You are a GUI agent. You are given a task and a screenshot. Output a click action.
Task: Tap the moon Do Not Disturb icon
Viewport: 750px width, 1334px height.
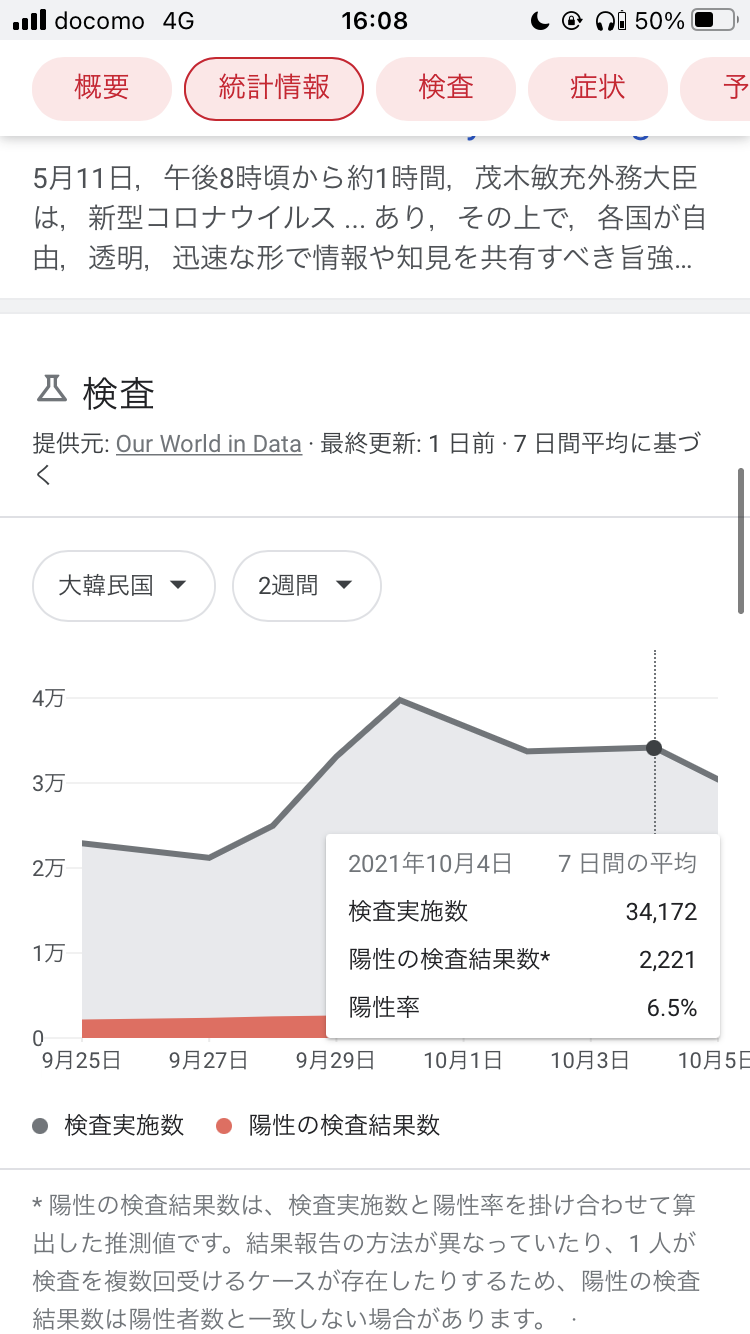541,20
